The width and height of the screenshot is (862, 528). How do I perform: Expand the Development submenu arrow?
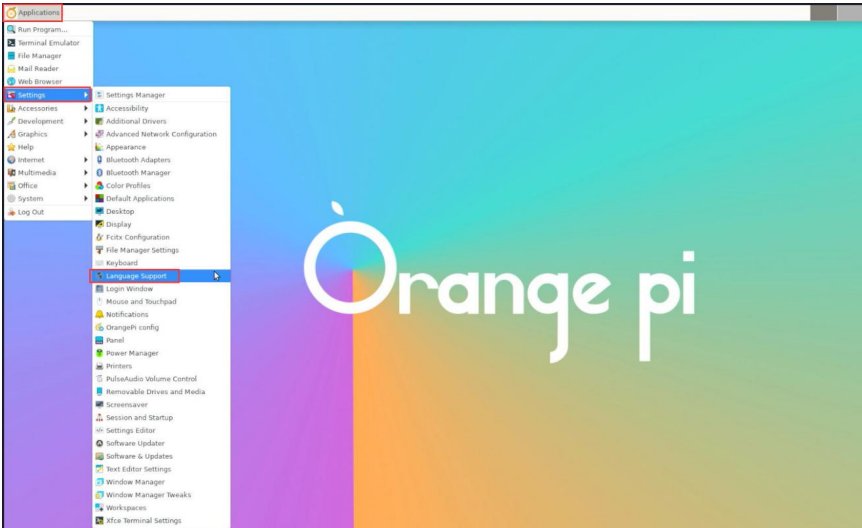[86, 121]
